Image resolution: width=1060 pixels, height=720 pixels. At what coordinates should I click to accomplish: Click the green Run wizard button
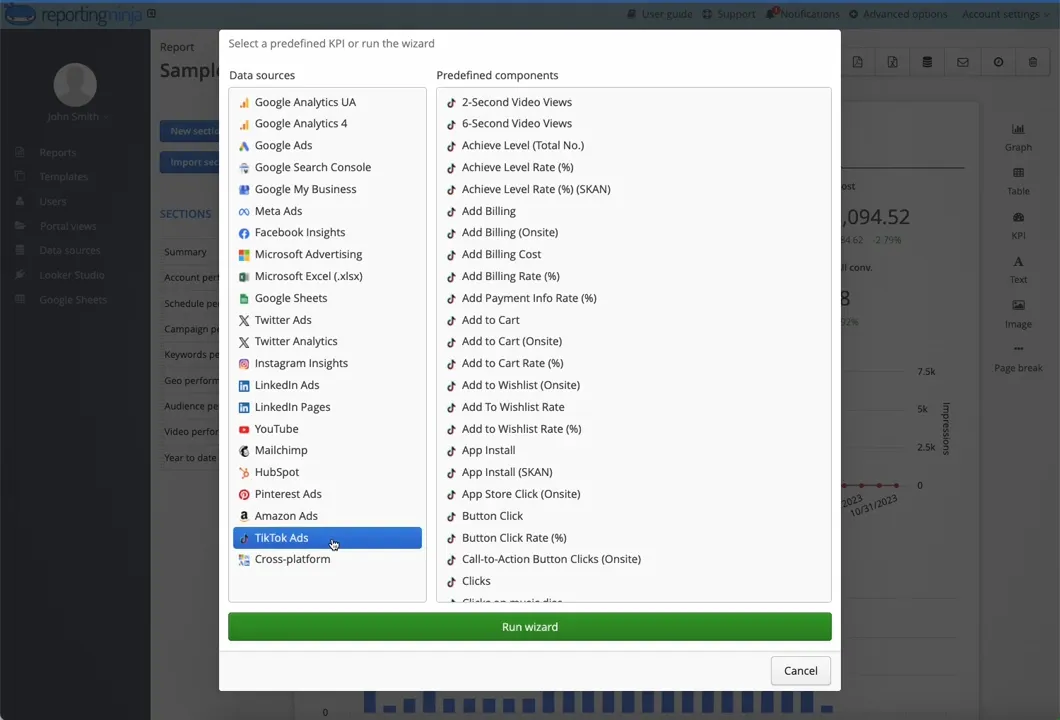click(x=530, y=627)
